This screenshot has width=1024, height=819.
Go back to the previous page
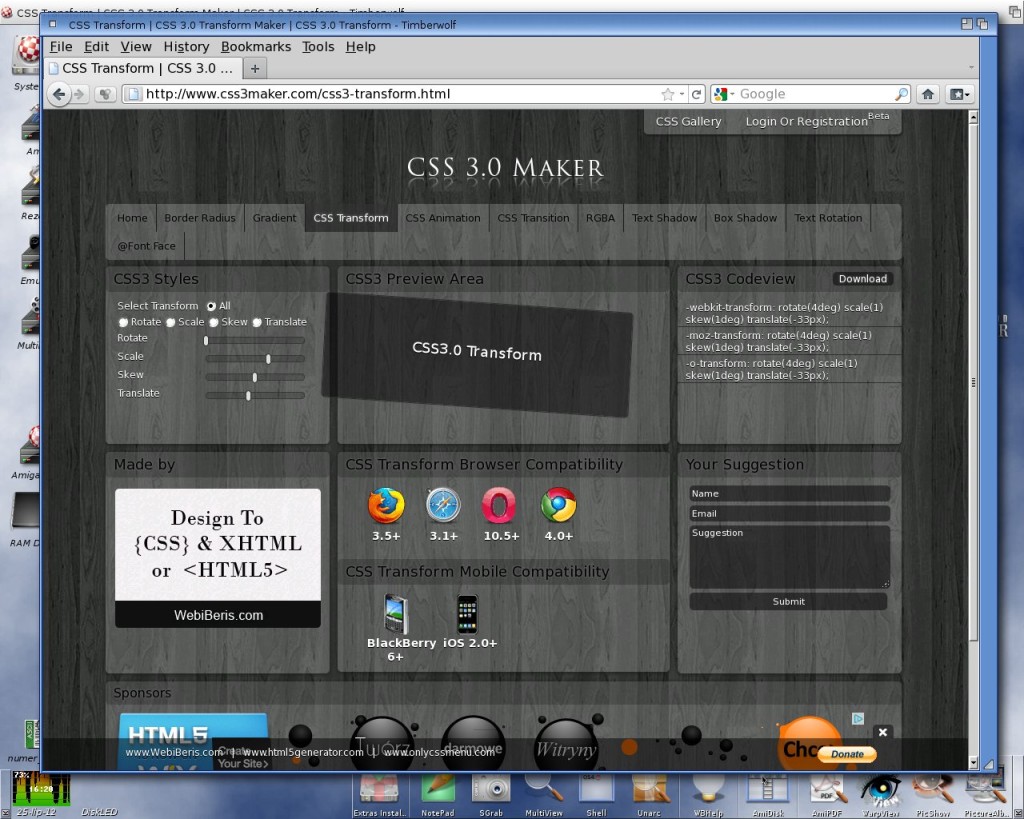pyautogui.click(x=59, y=94)
